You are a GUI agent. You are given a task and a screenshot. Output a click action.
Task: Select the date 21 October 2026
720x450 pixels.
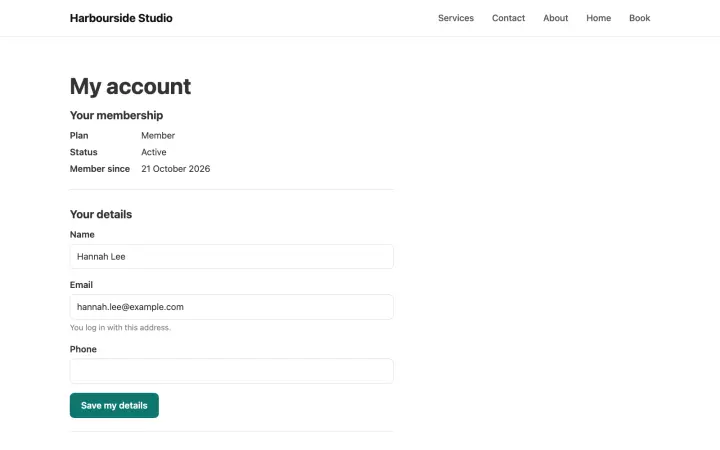click(175, 169)
